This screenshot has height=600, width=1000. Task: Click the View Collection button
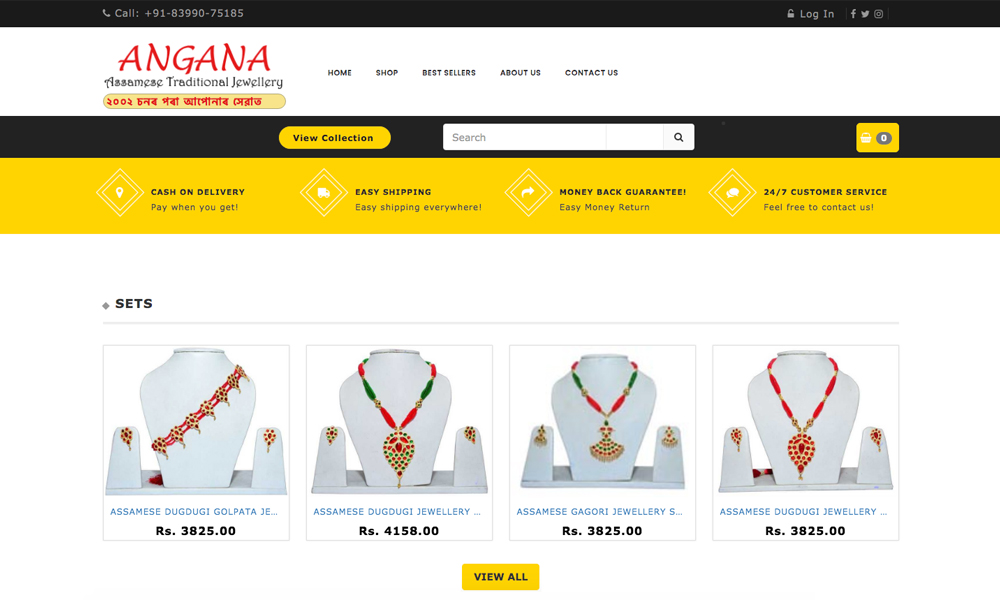(x=334, y=138)
